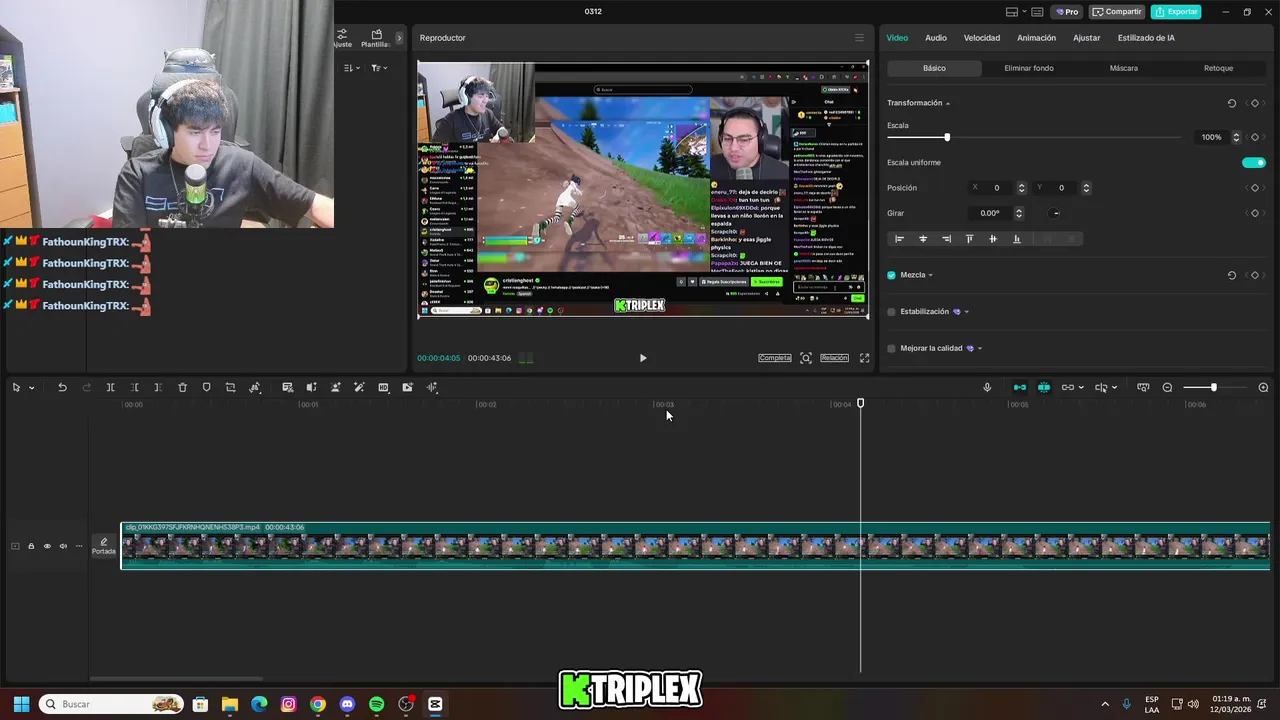Toggle auto snapping teal icon
Screen dimensions: 1280x720
pyautogui.click(x=1044, y=387)
